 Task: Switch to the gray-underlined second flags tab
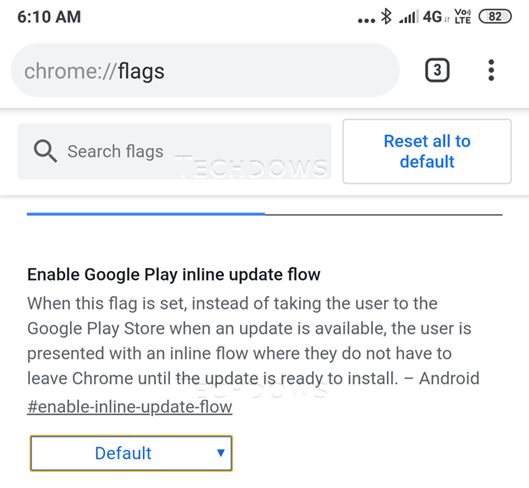(384, 214)
